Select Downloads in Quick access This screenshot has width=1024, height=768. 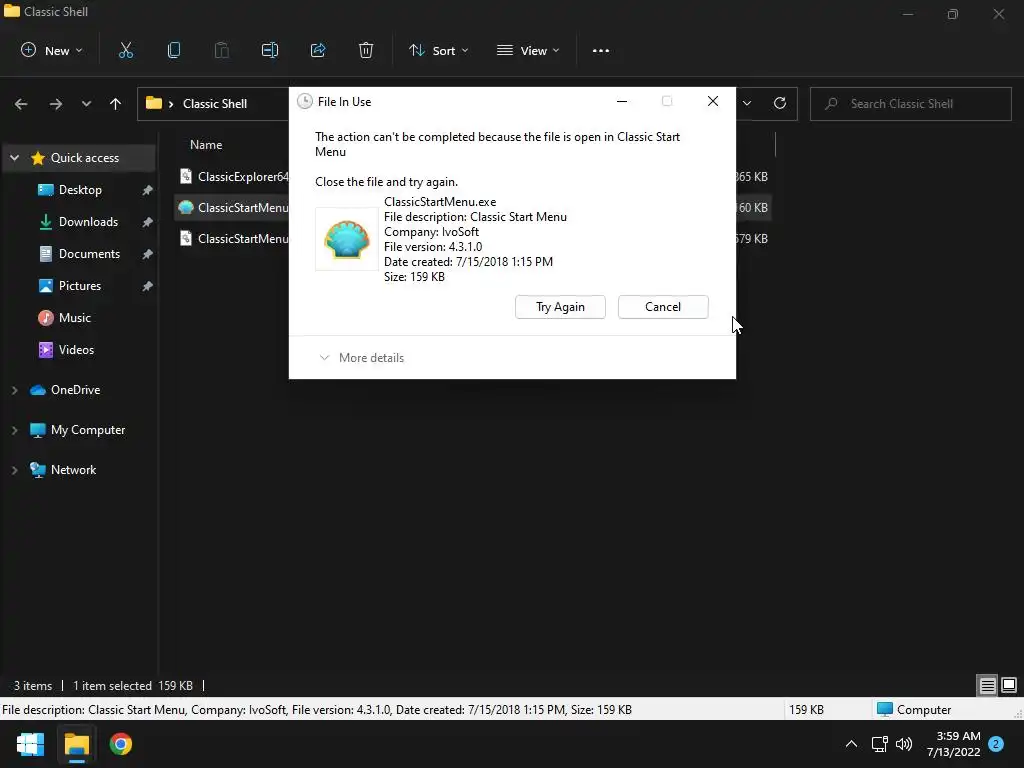[x=88, y=222]
